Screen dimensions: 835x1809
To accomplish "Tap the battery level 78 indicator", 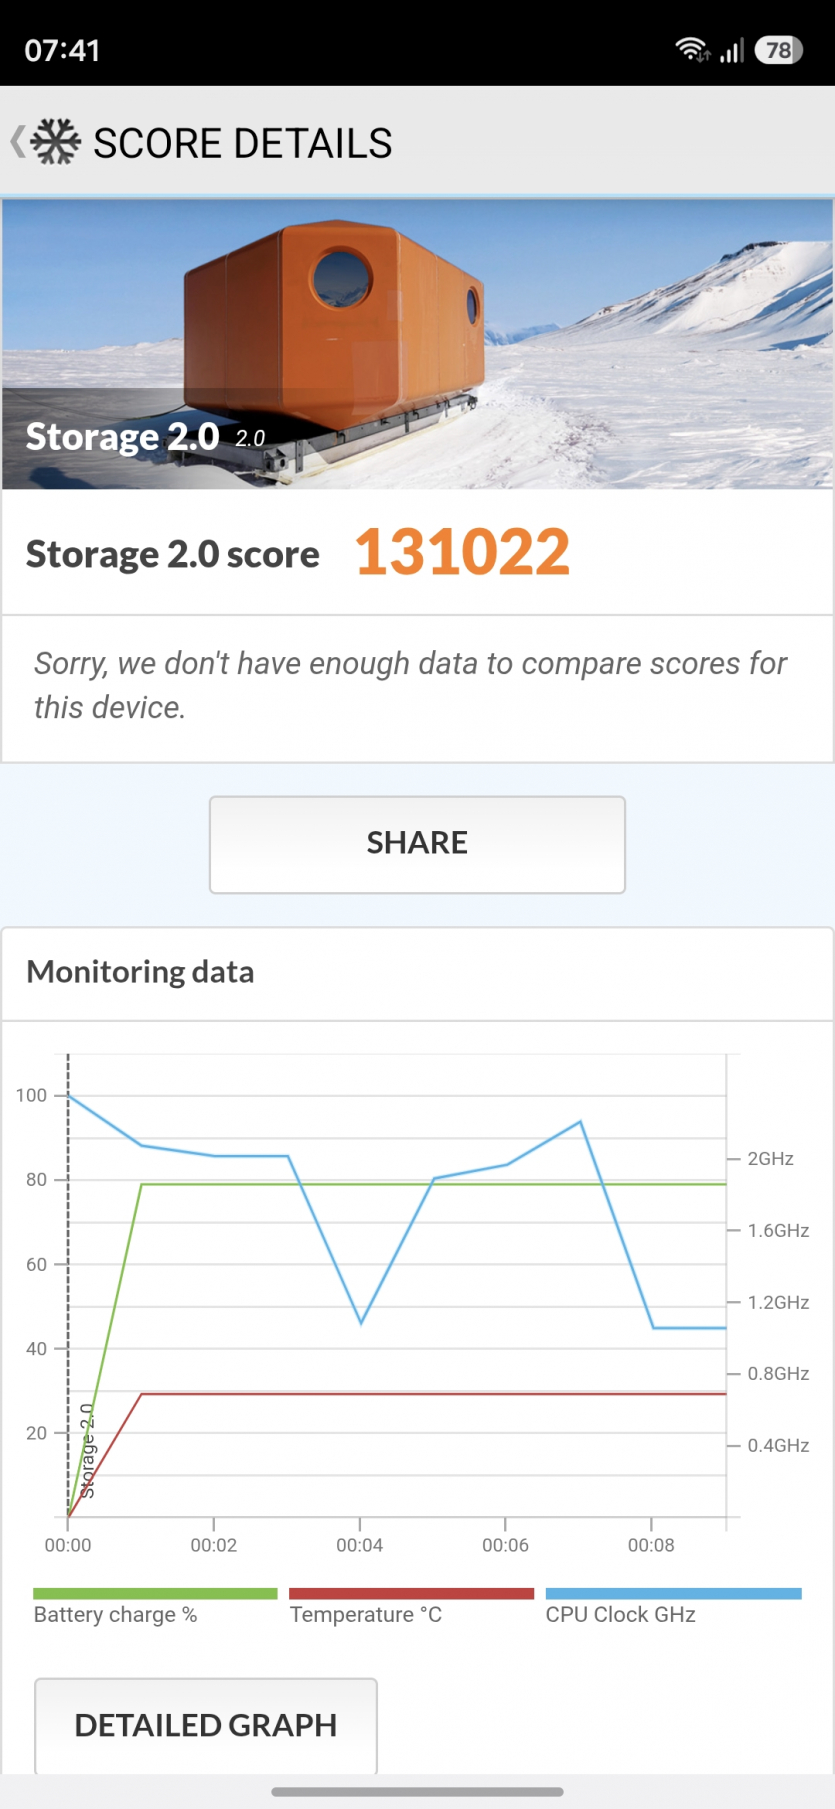I will 779,50.
